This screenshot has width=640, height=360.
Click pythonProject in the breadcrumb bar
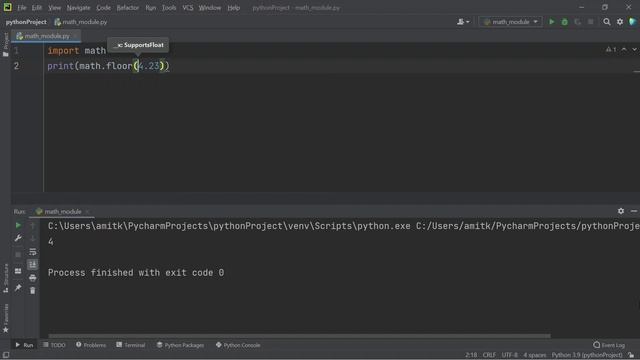tap(26, 22)
